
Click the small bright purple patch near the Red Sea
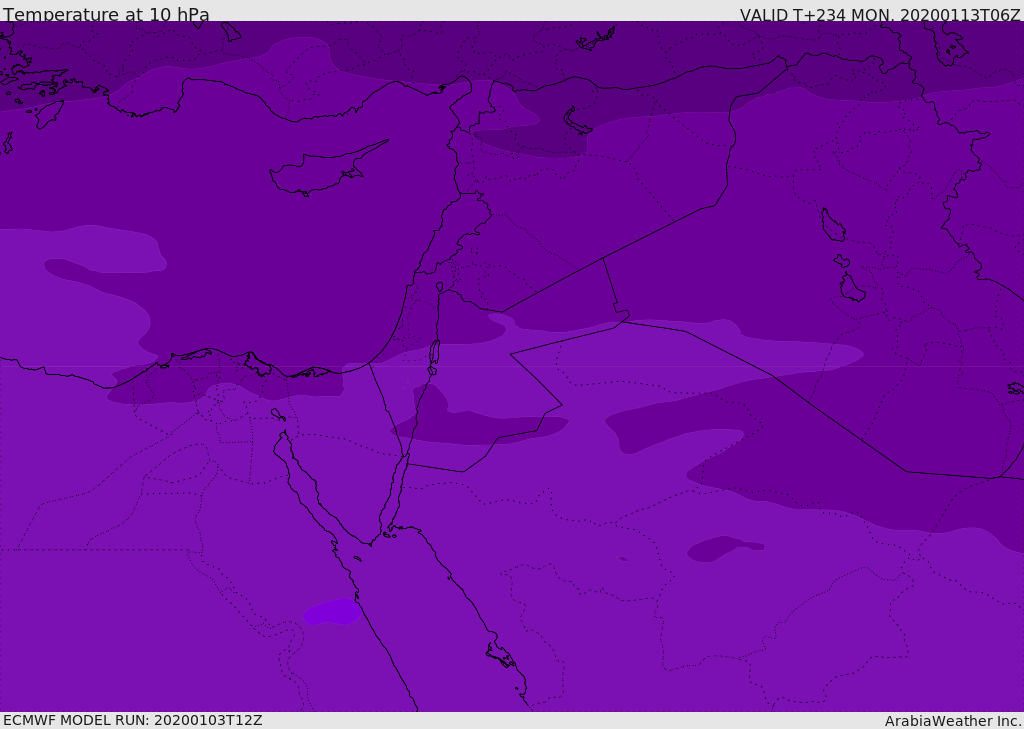331,611
